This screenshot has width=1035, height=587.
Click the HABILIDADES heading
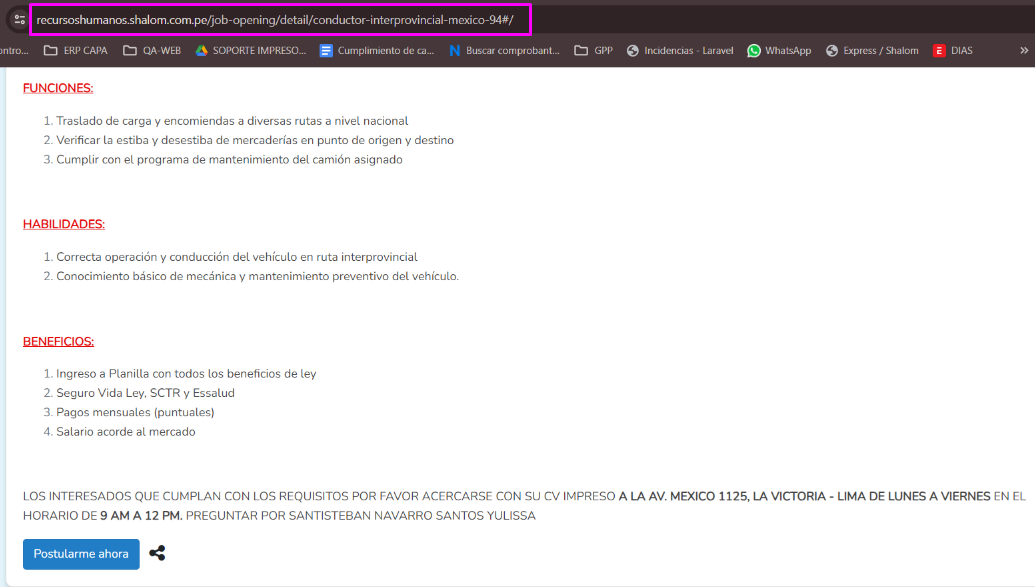(64, 224)
